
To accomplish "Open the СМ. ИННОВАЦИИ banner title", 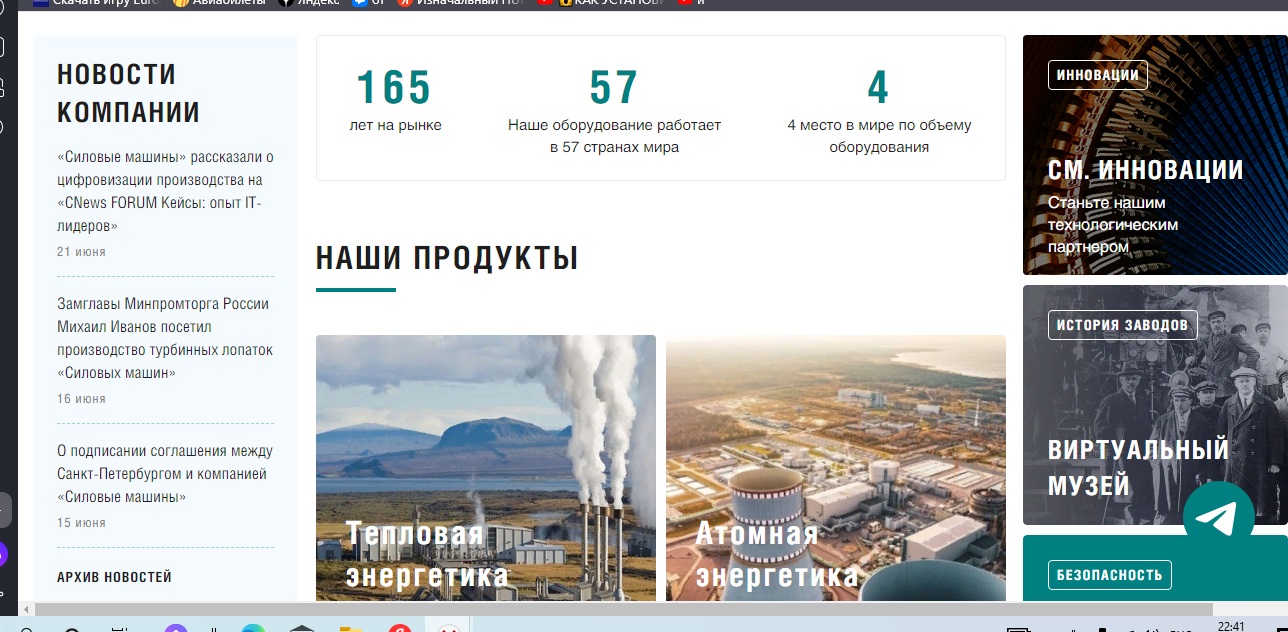I will tap(1146, 170).
